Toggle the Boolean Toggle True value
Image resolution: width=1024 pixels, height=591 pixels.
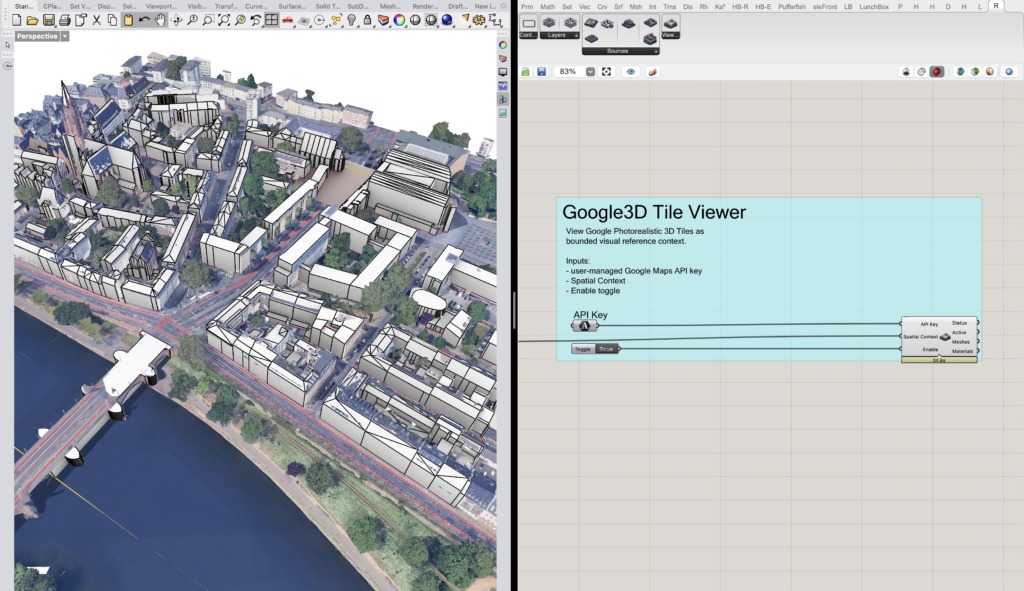[607, 349]
